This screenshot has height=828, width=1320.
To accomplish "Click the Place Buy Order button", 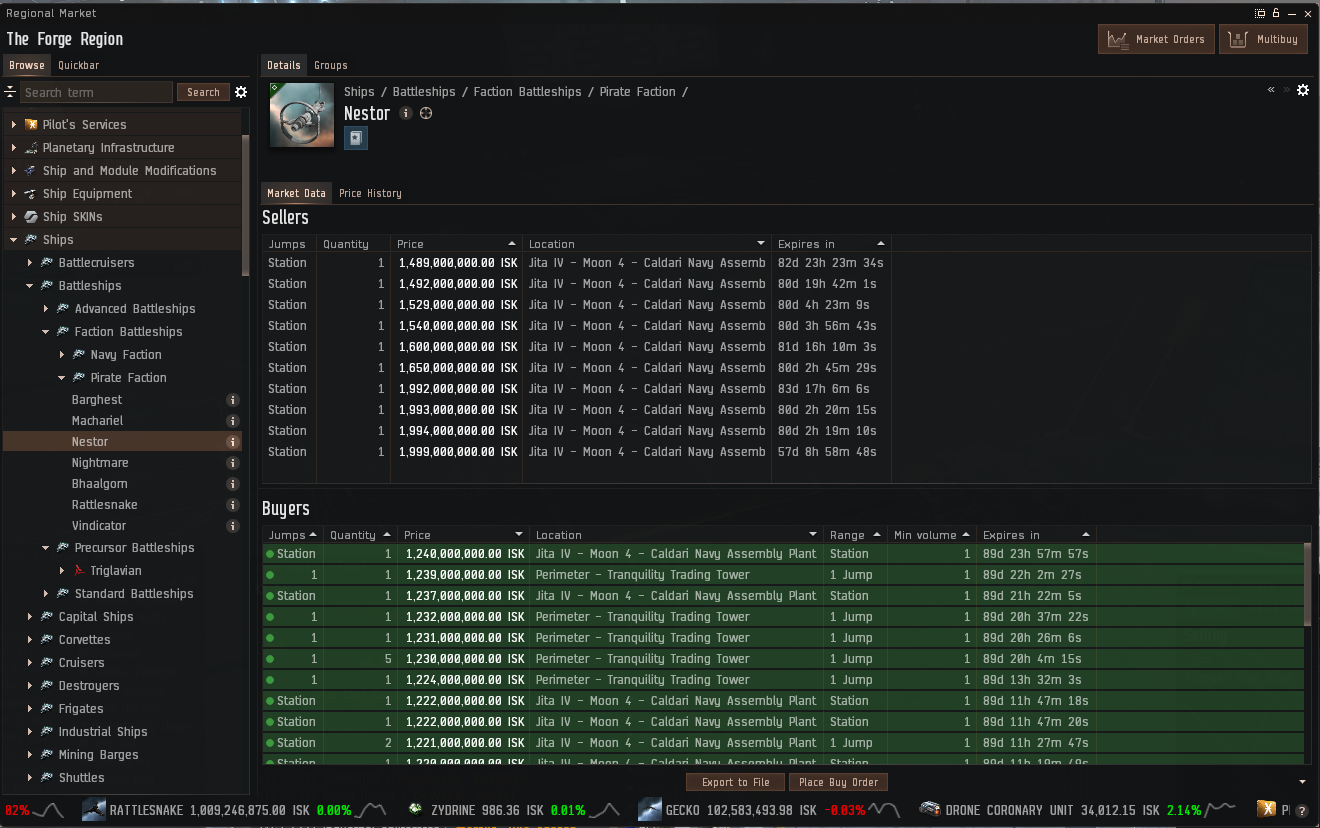I will point(838,782).
